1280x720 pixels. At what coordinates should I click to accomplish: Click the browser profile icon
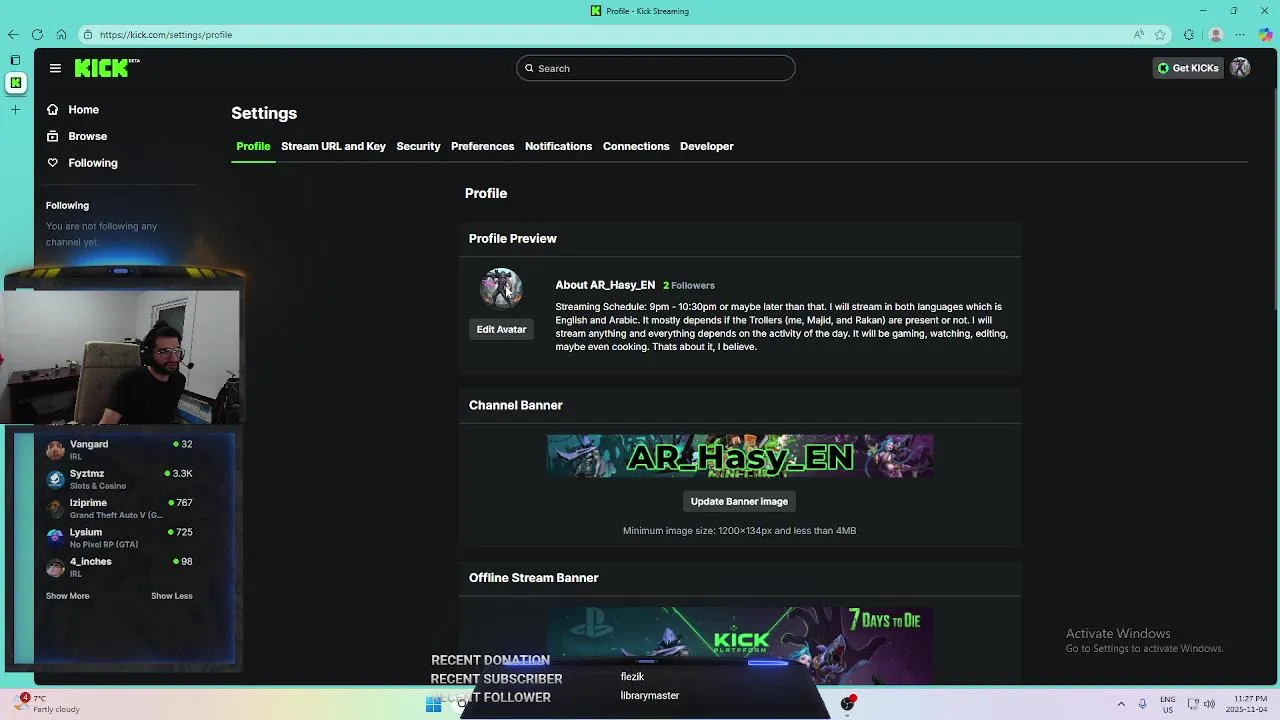(1216, 34)
